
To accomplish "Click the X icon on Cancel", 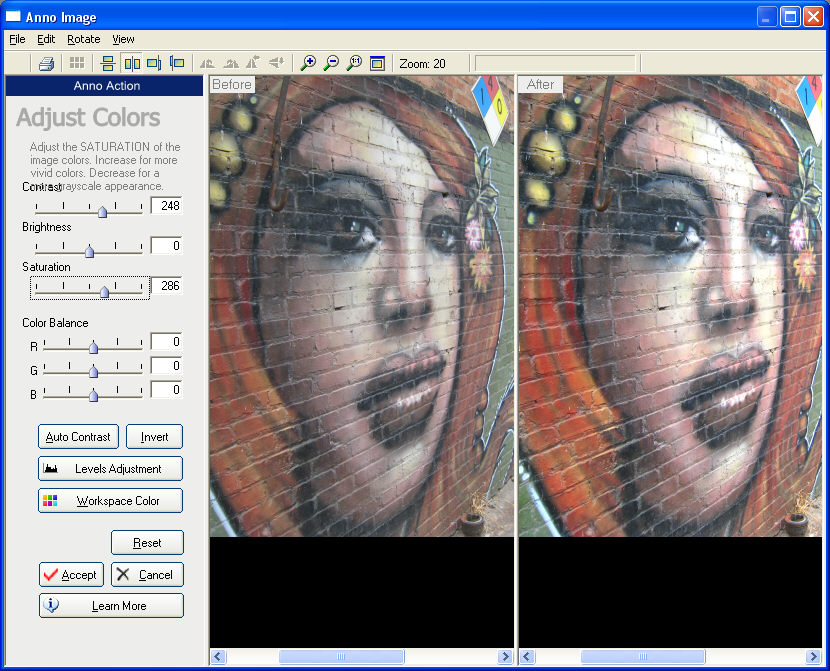I will 123,574.
